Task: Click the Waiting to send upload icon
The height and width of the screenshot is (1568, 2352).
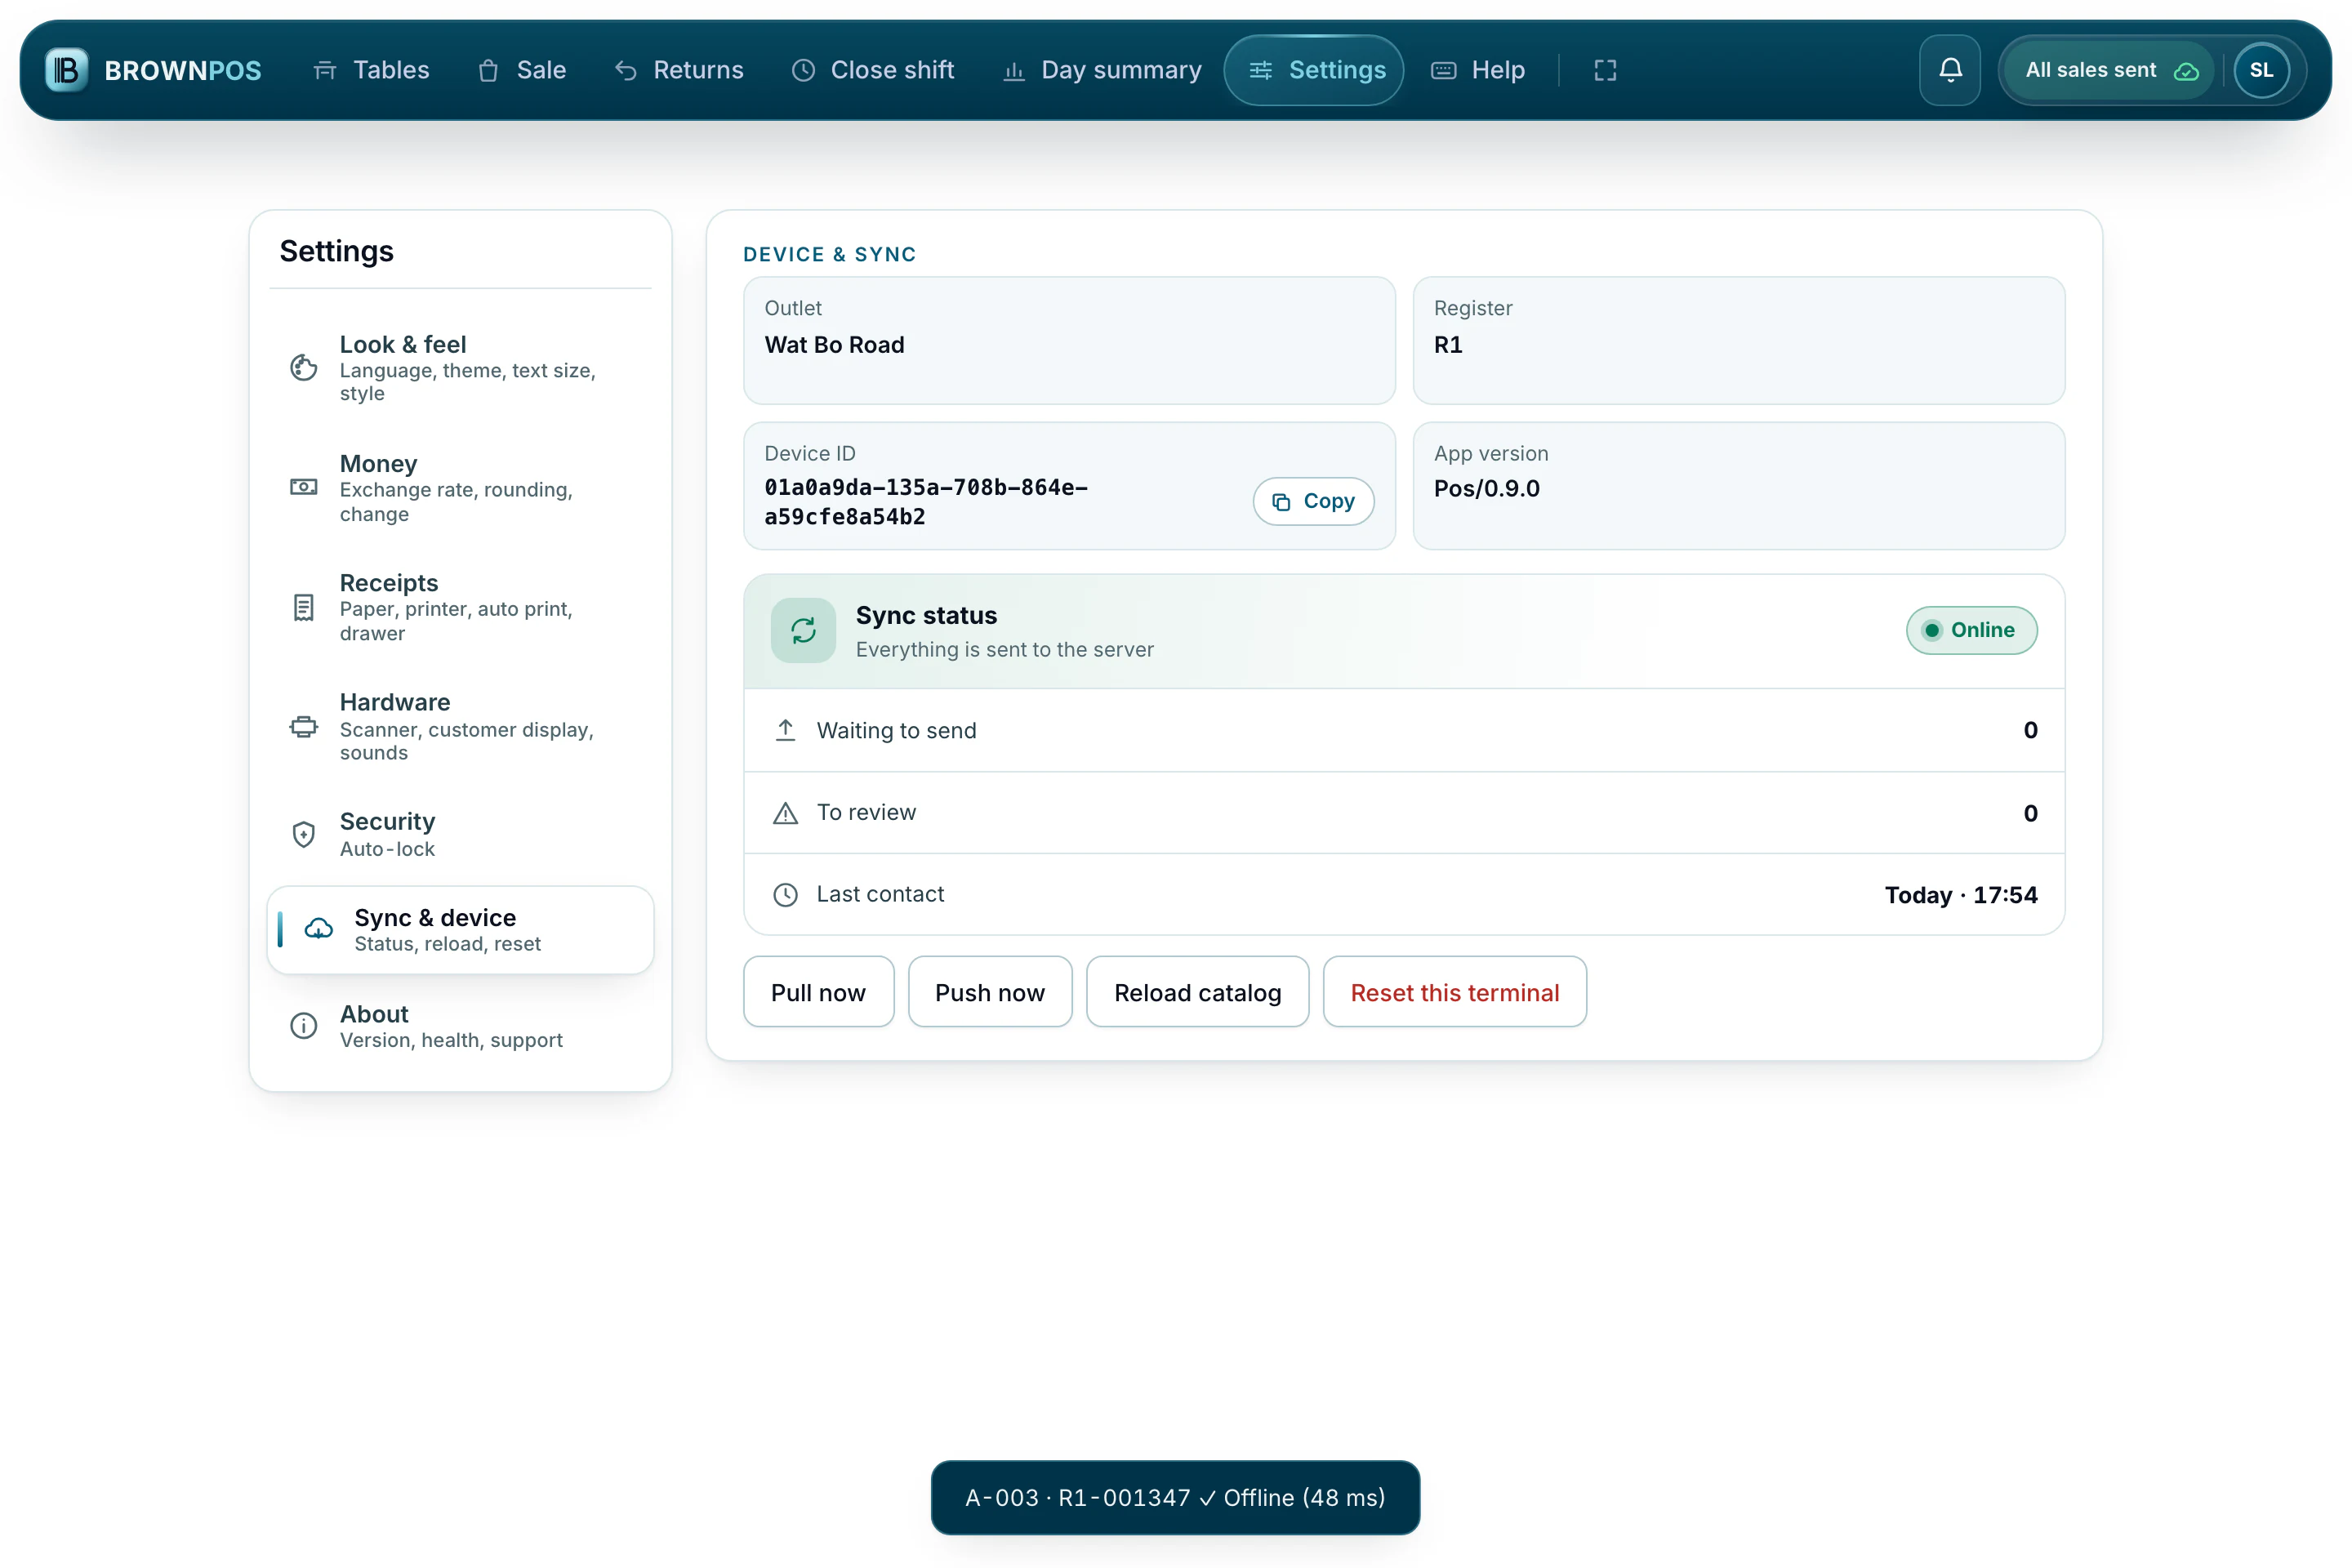Action: point(785,730)
